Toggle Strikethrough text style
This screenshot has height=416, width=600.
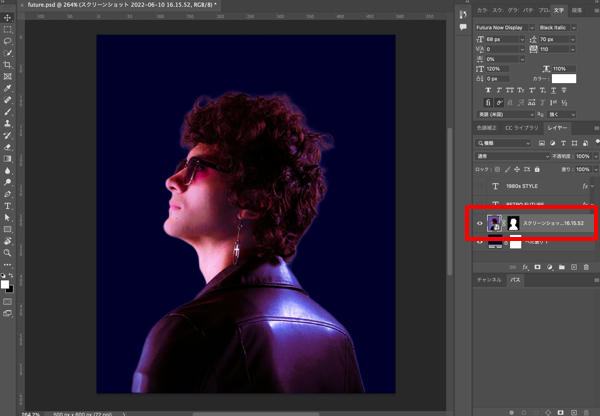point(564,90)
